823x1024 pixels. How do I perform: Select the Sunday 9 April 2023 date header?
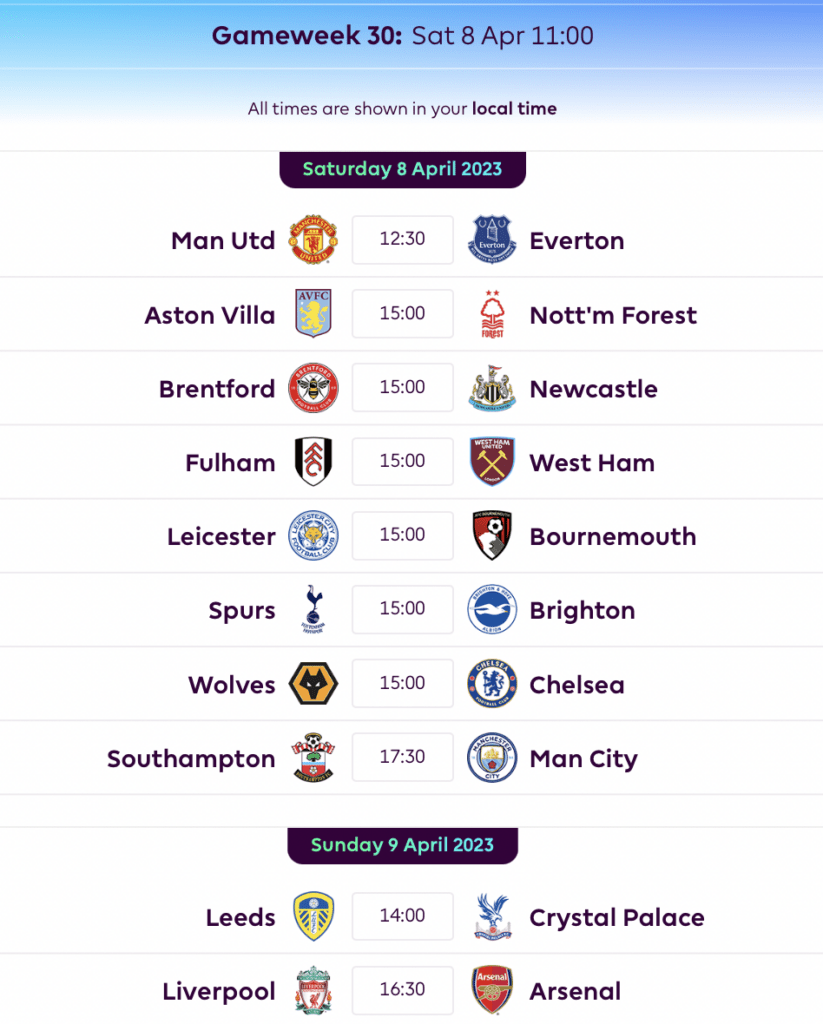(402, 845)
